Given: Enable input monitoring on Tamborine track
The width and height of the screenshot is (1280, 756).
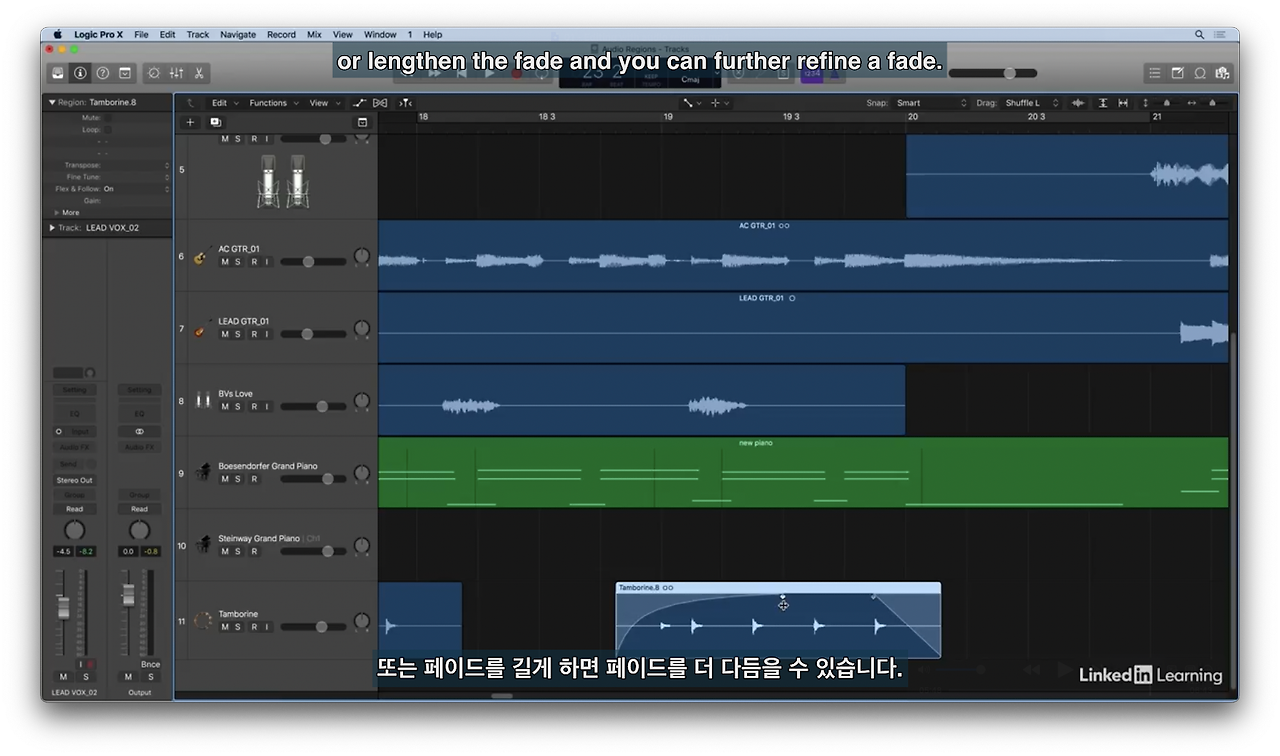Looking at the screenshot, I should point(267,627).
